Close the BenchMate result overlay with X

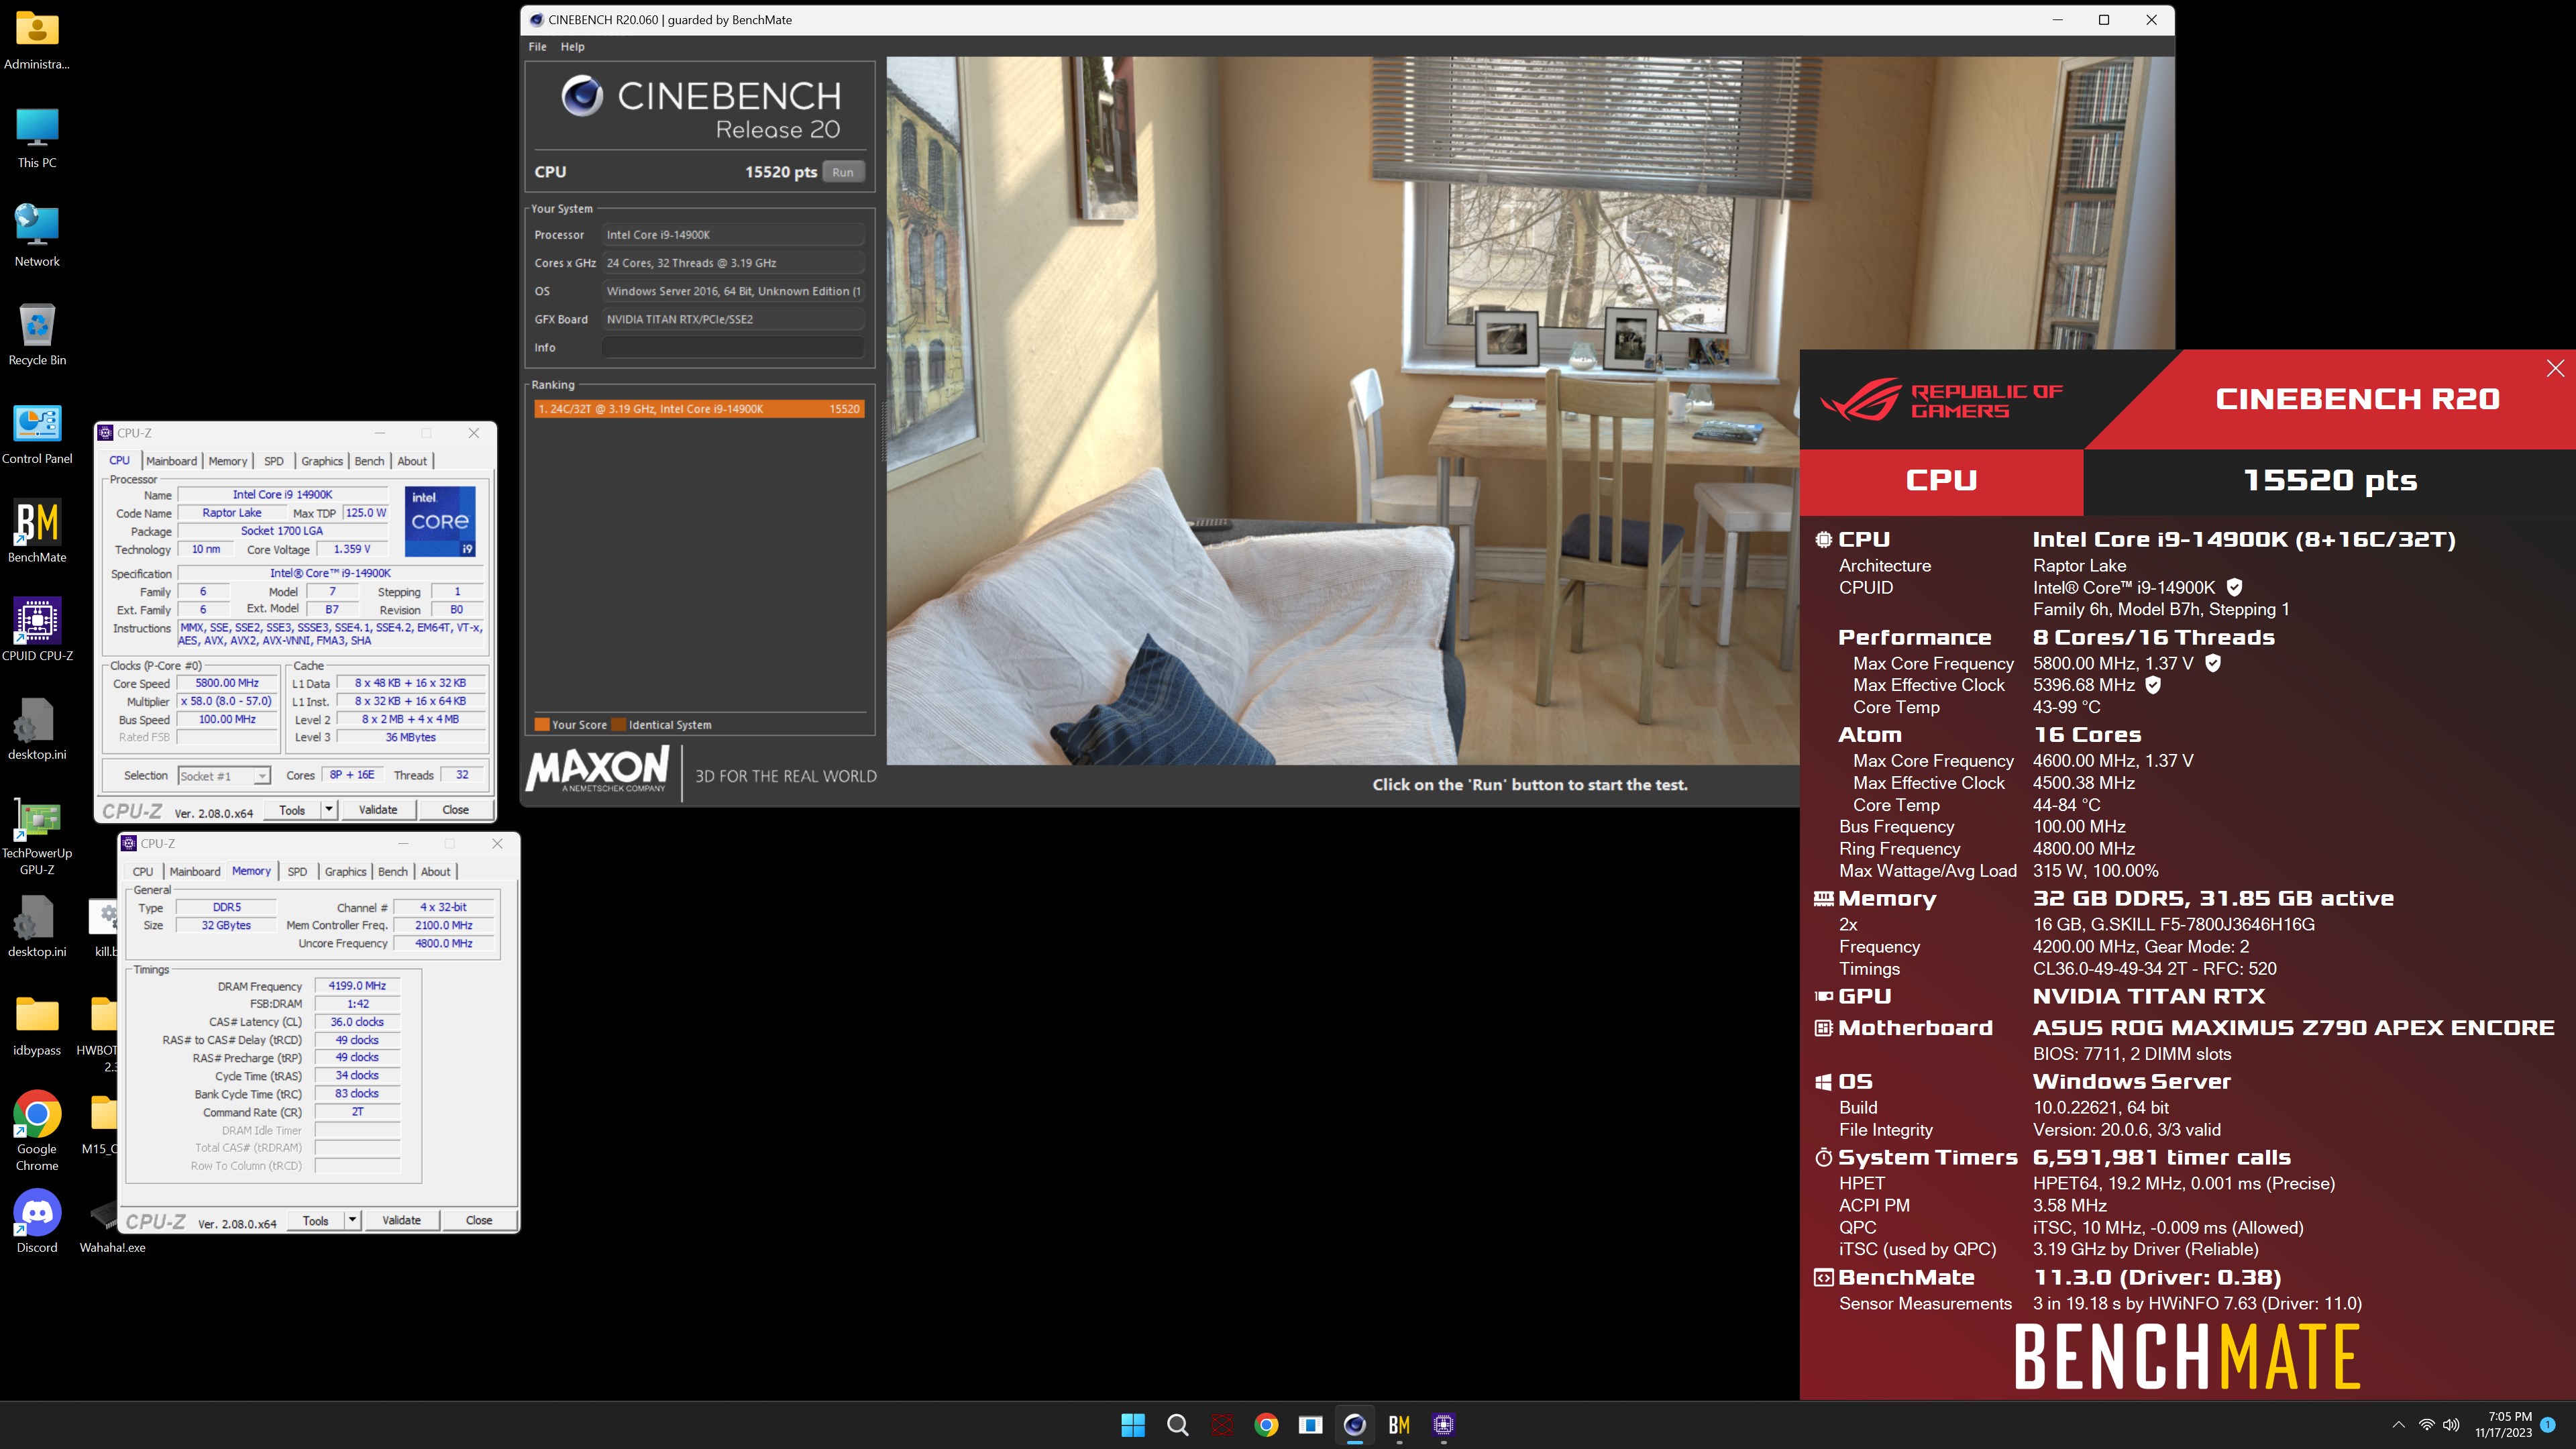pyautogui.click(x=2555, y=368)
